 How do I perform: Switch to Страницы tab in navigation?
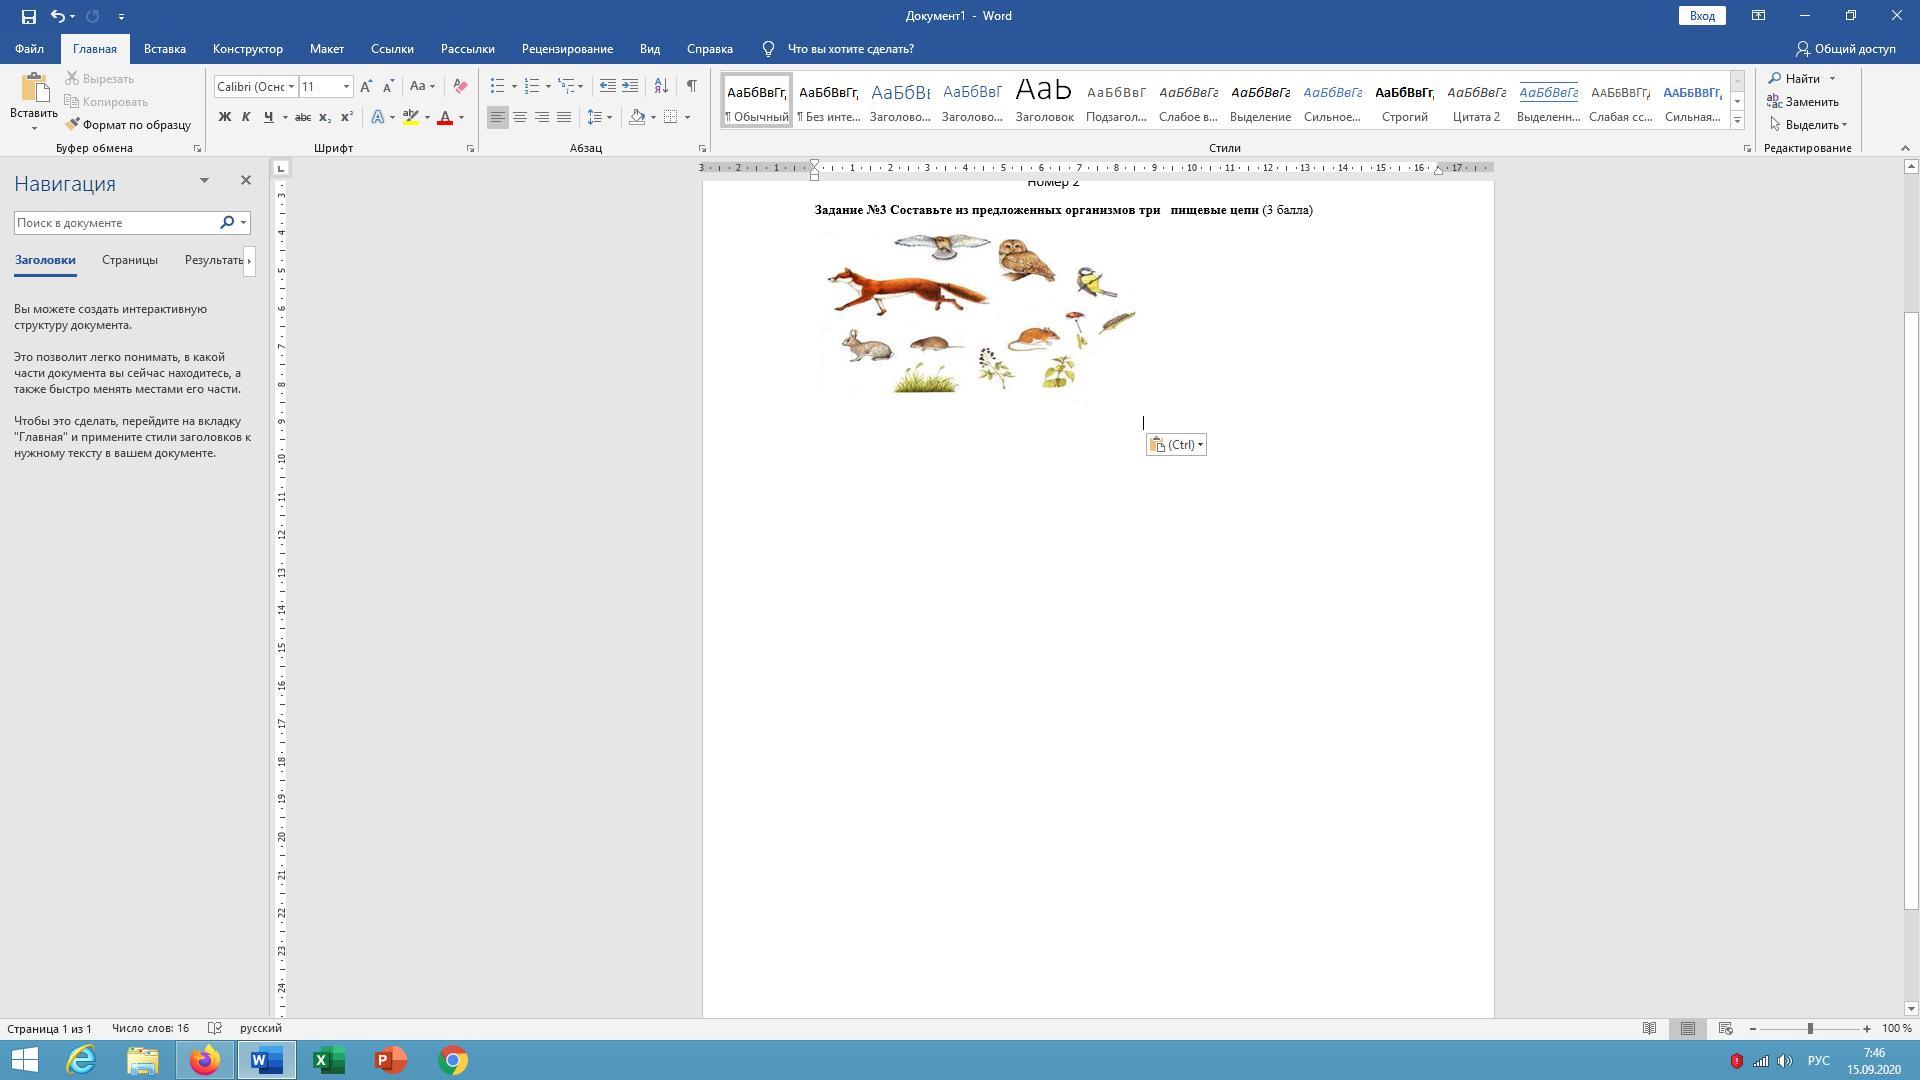coord(130,260)
